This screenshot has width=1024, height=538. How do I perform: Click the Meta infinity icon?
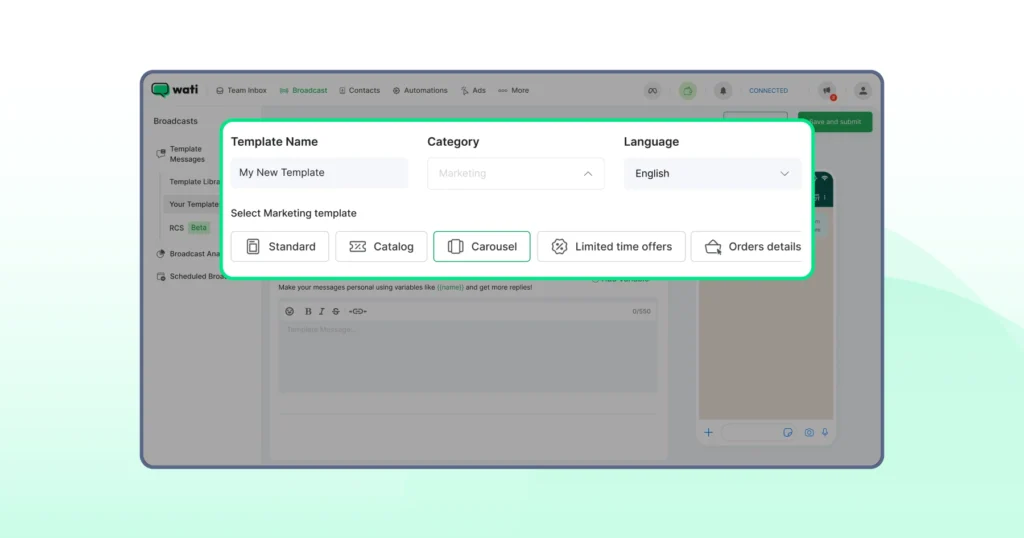pos(652,91)
